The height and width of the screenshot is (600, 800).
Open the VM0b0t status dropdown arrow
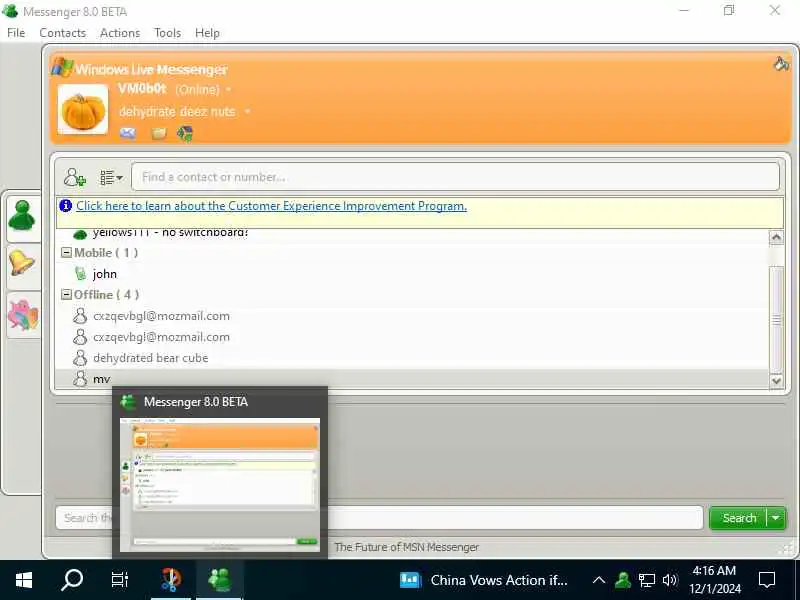pyautogui.click(x=229, y=90)
